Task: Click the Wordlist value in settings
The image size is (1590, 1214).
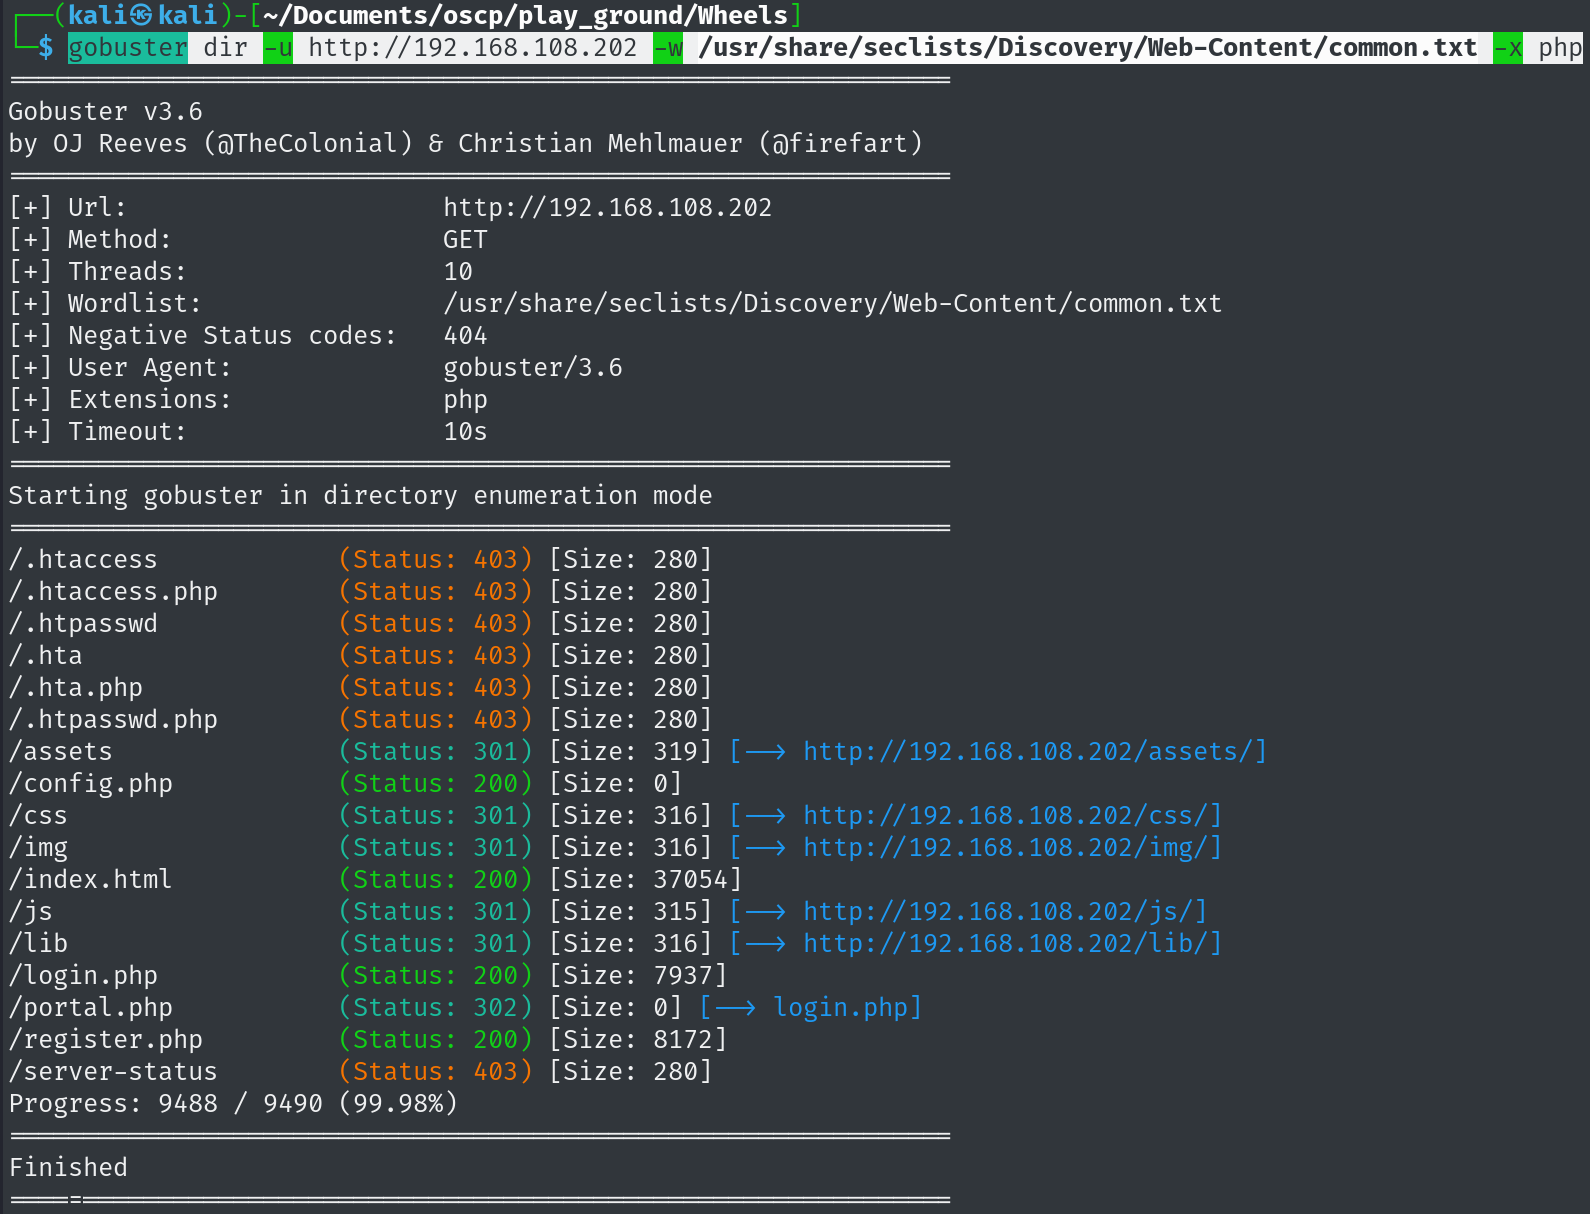Action: pyautogui.click(x=833, y=303)
